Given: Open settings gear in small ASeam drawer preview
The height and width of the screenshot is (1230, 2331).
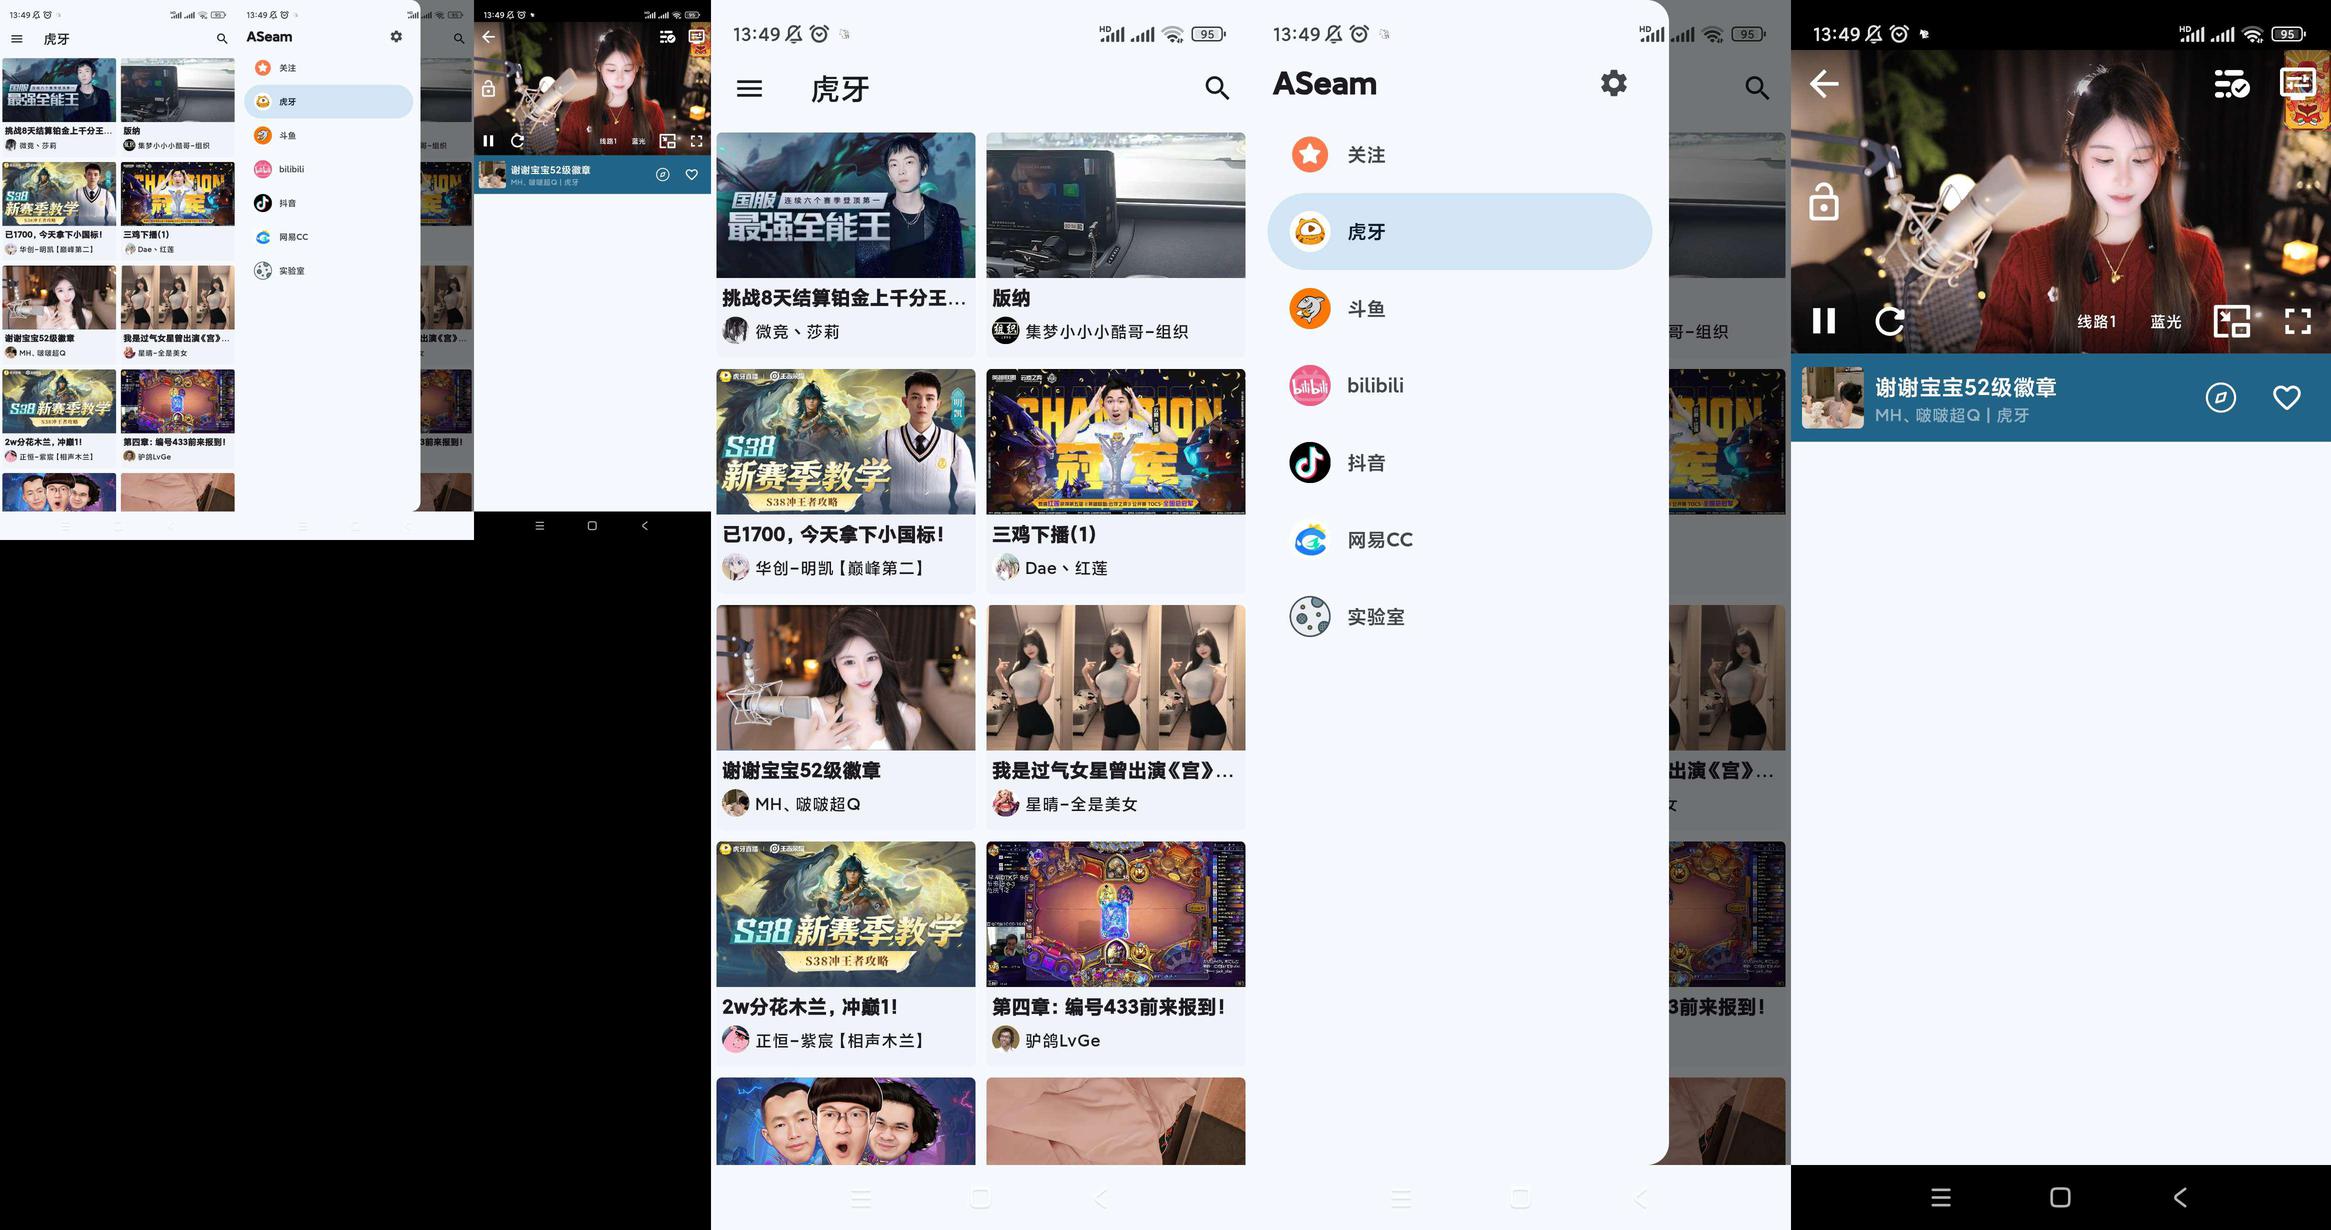Looking at the screenshot, I should point(396,36).
